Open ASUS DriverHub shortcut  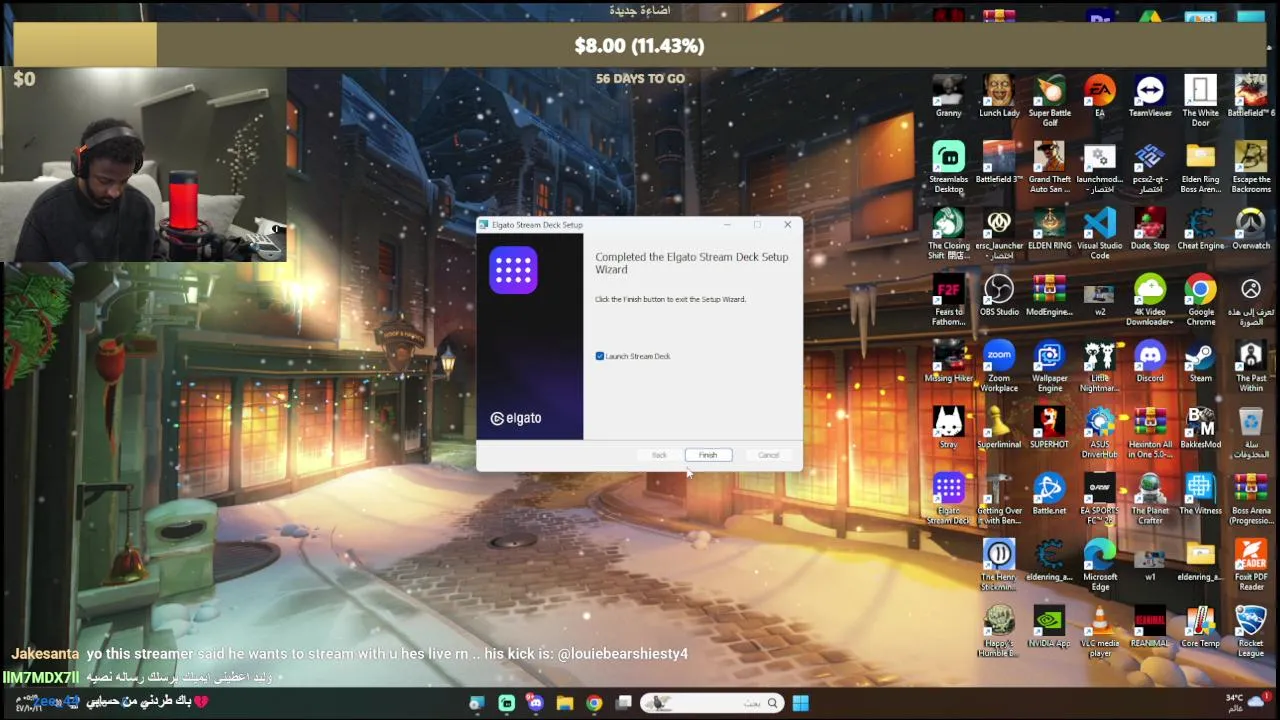click(x=1099, y=432)
